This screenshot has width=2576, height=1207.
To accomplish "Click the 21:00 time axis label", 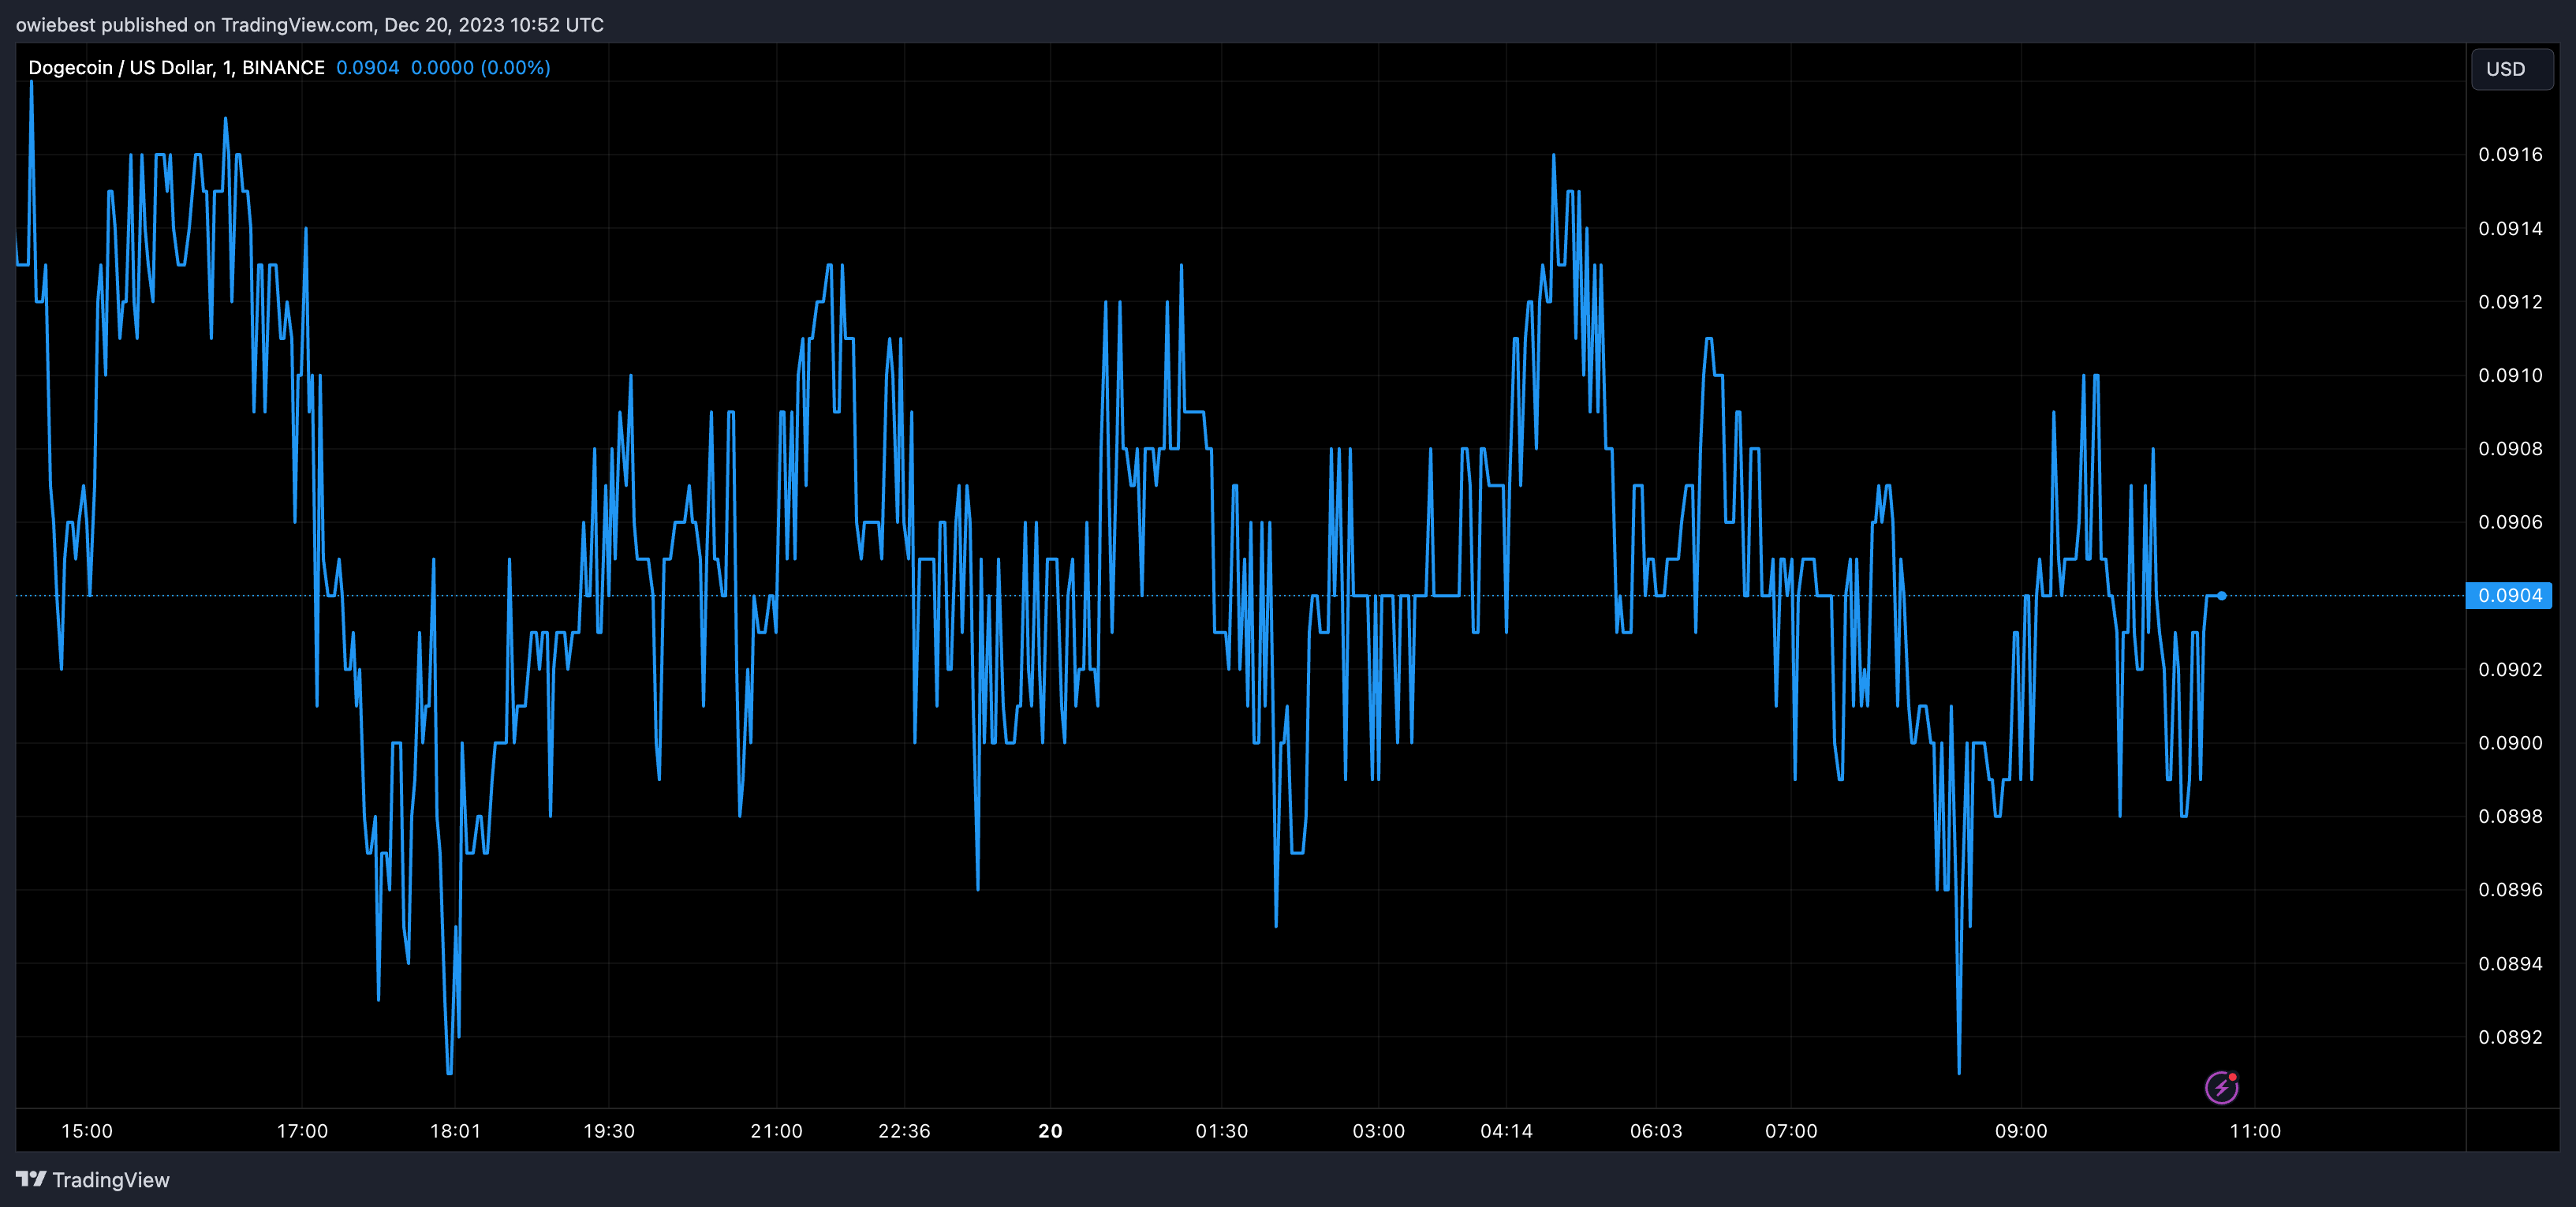I will (776, 1131).
